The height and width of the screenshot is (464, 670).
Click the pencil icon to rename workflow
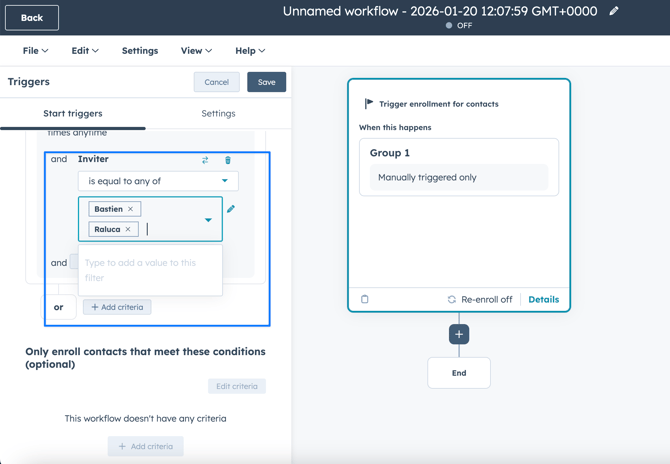pyautogui.click(x=614, y=11)
